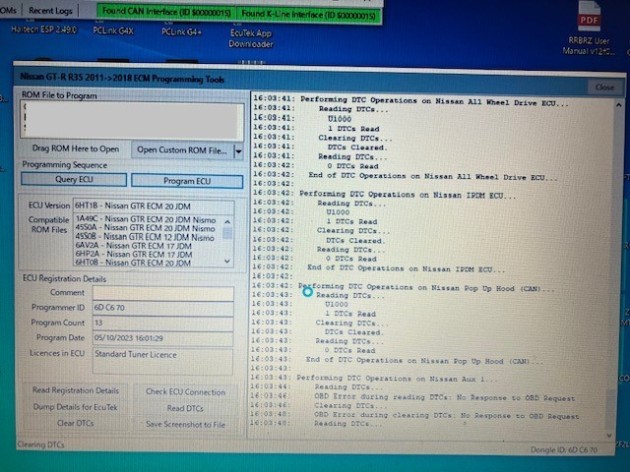Viewport: 630px width, 472px height.
Task: Click the ROM File to Program box
Action: (132, 121)
